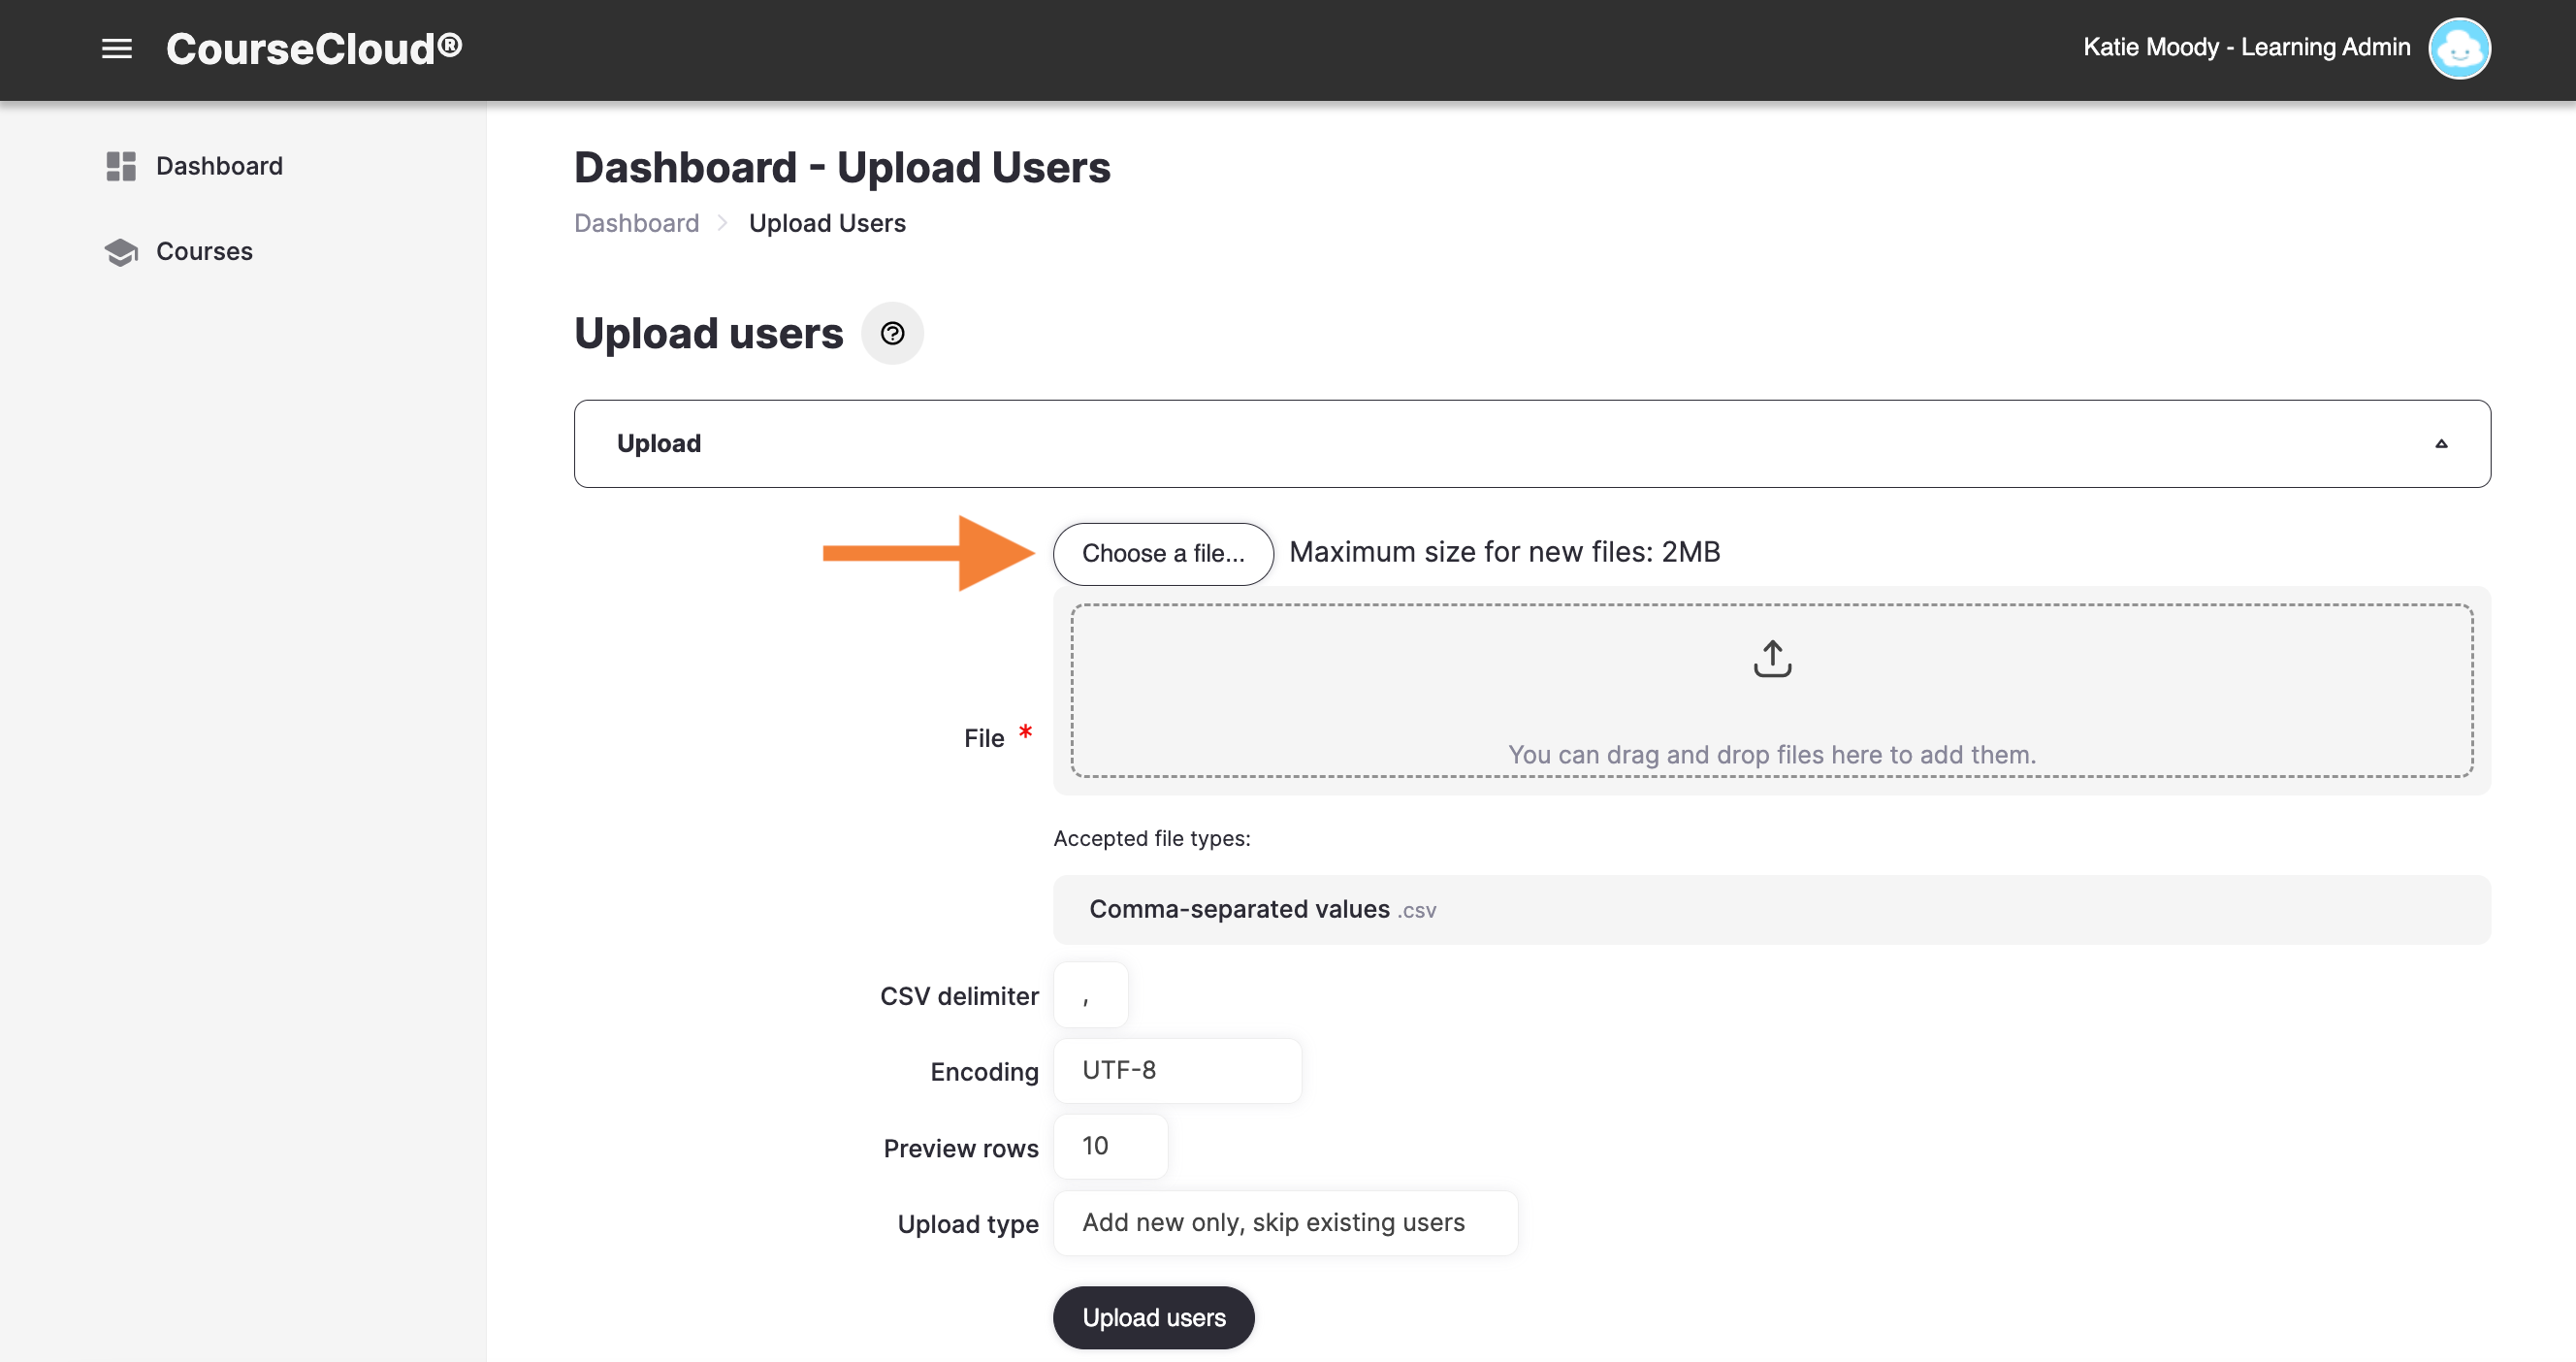The width and height of the screenshot is (2576, 1362).
Task: Click the collapse arrow on Upload panel
Action: pyautogui.click(x=2441, y=444)
